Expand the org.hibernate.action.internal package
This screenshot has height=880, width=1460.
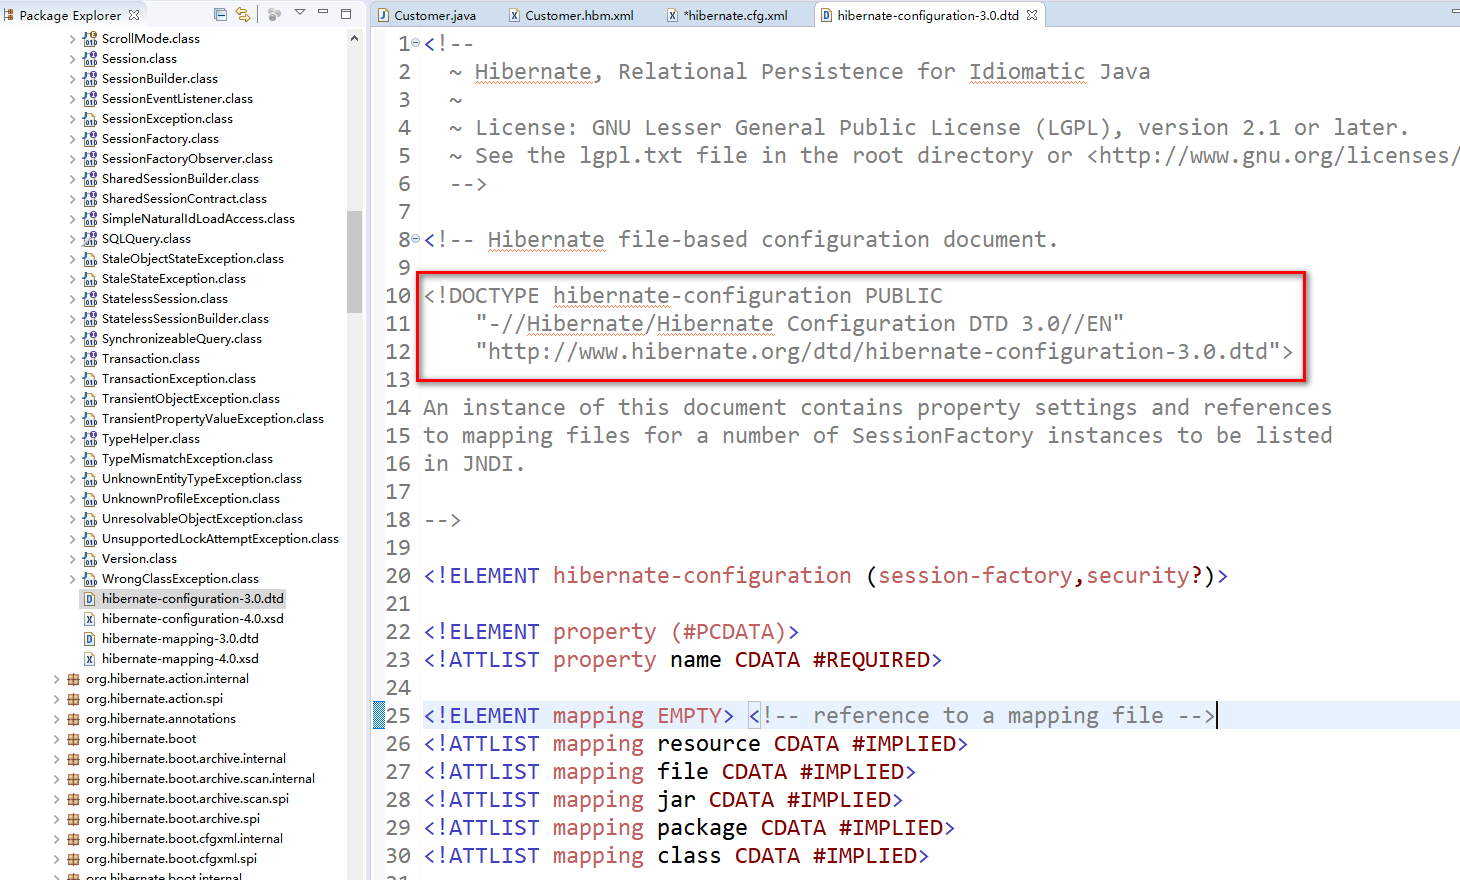coord(56,679)
